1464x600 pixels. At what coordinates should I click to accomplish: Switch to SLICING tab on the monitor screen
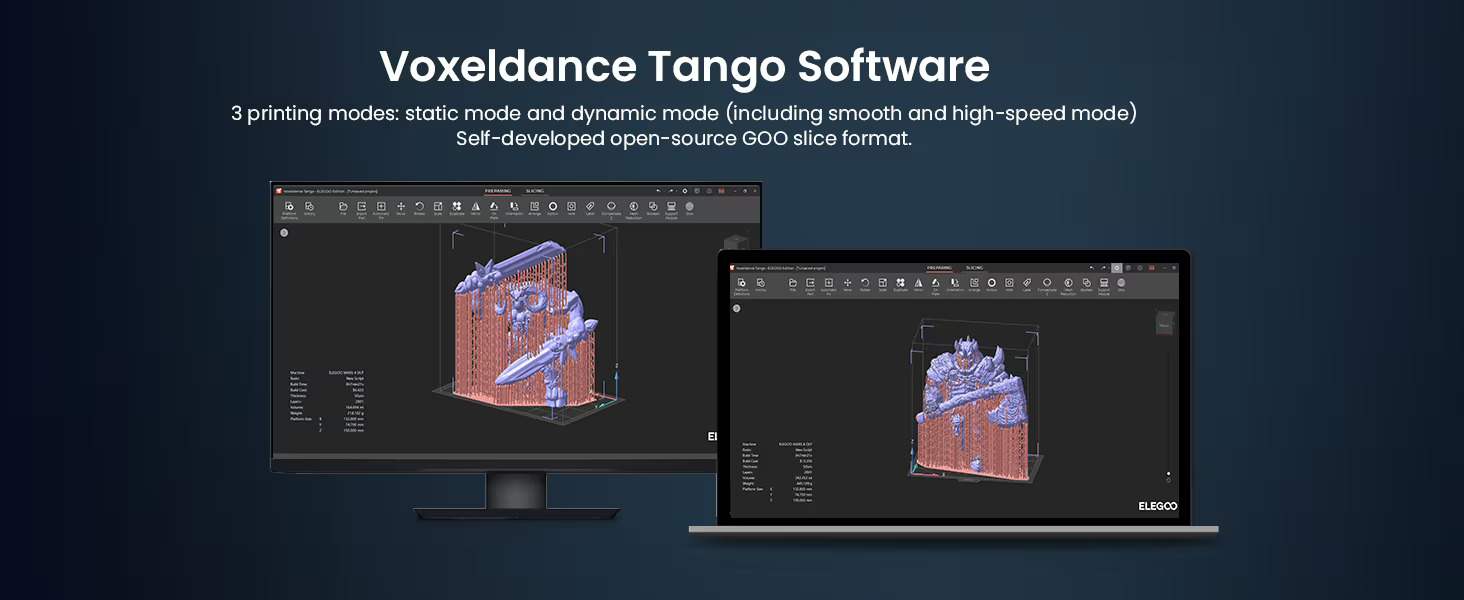point(535,191)
